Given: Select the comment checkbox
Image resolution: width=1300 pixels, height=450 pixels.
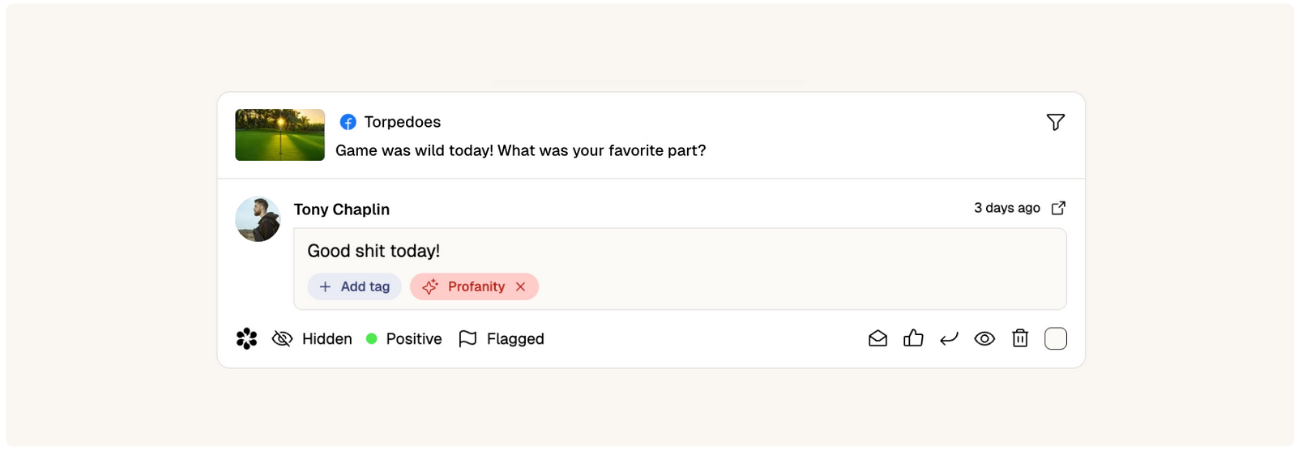Looking at the screenshot, I should pos(1056,339).
